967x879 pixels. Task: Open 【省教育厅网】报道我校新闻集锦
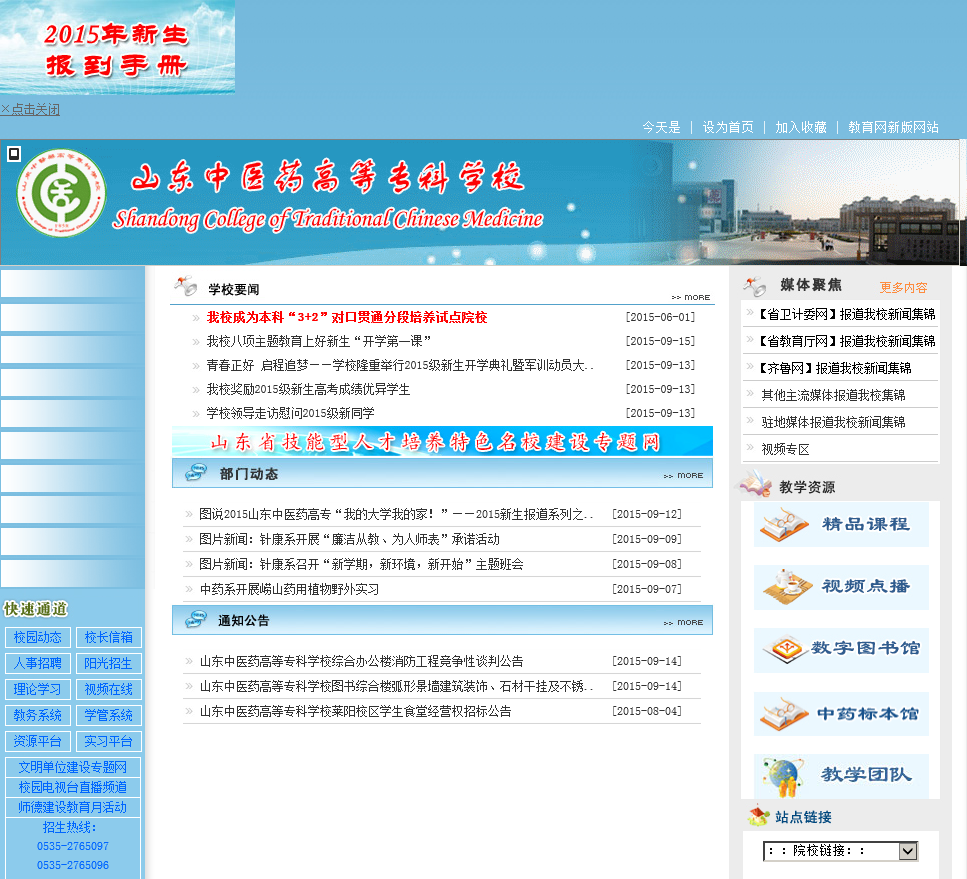click(844, 341)
